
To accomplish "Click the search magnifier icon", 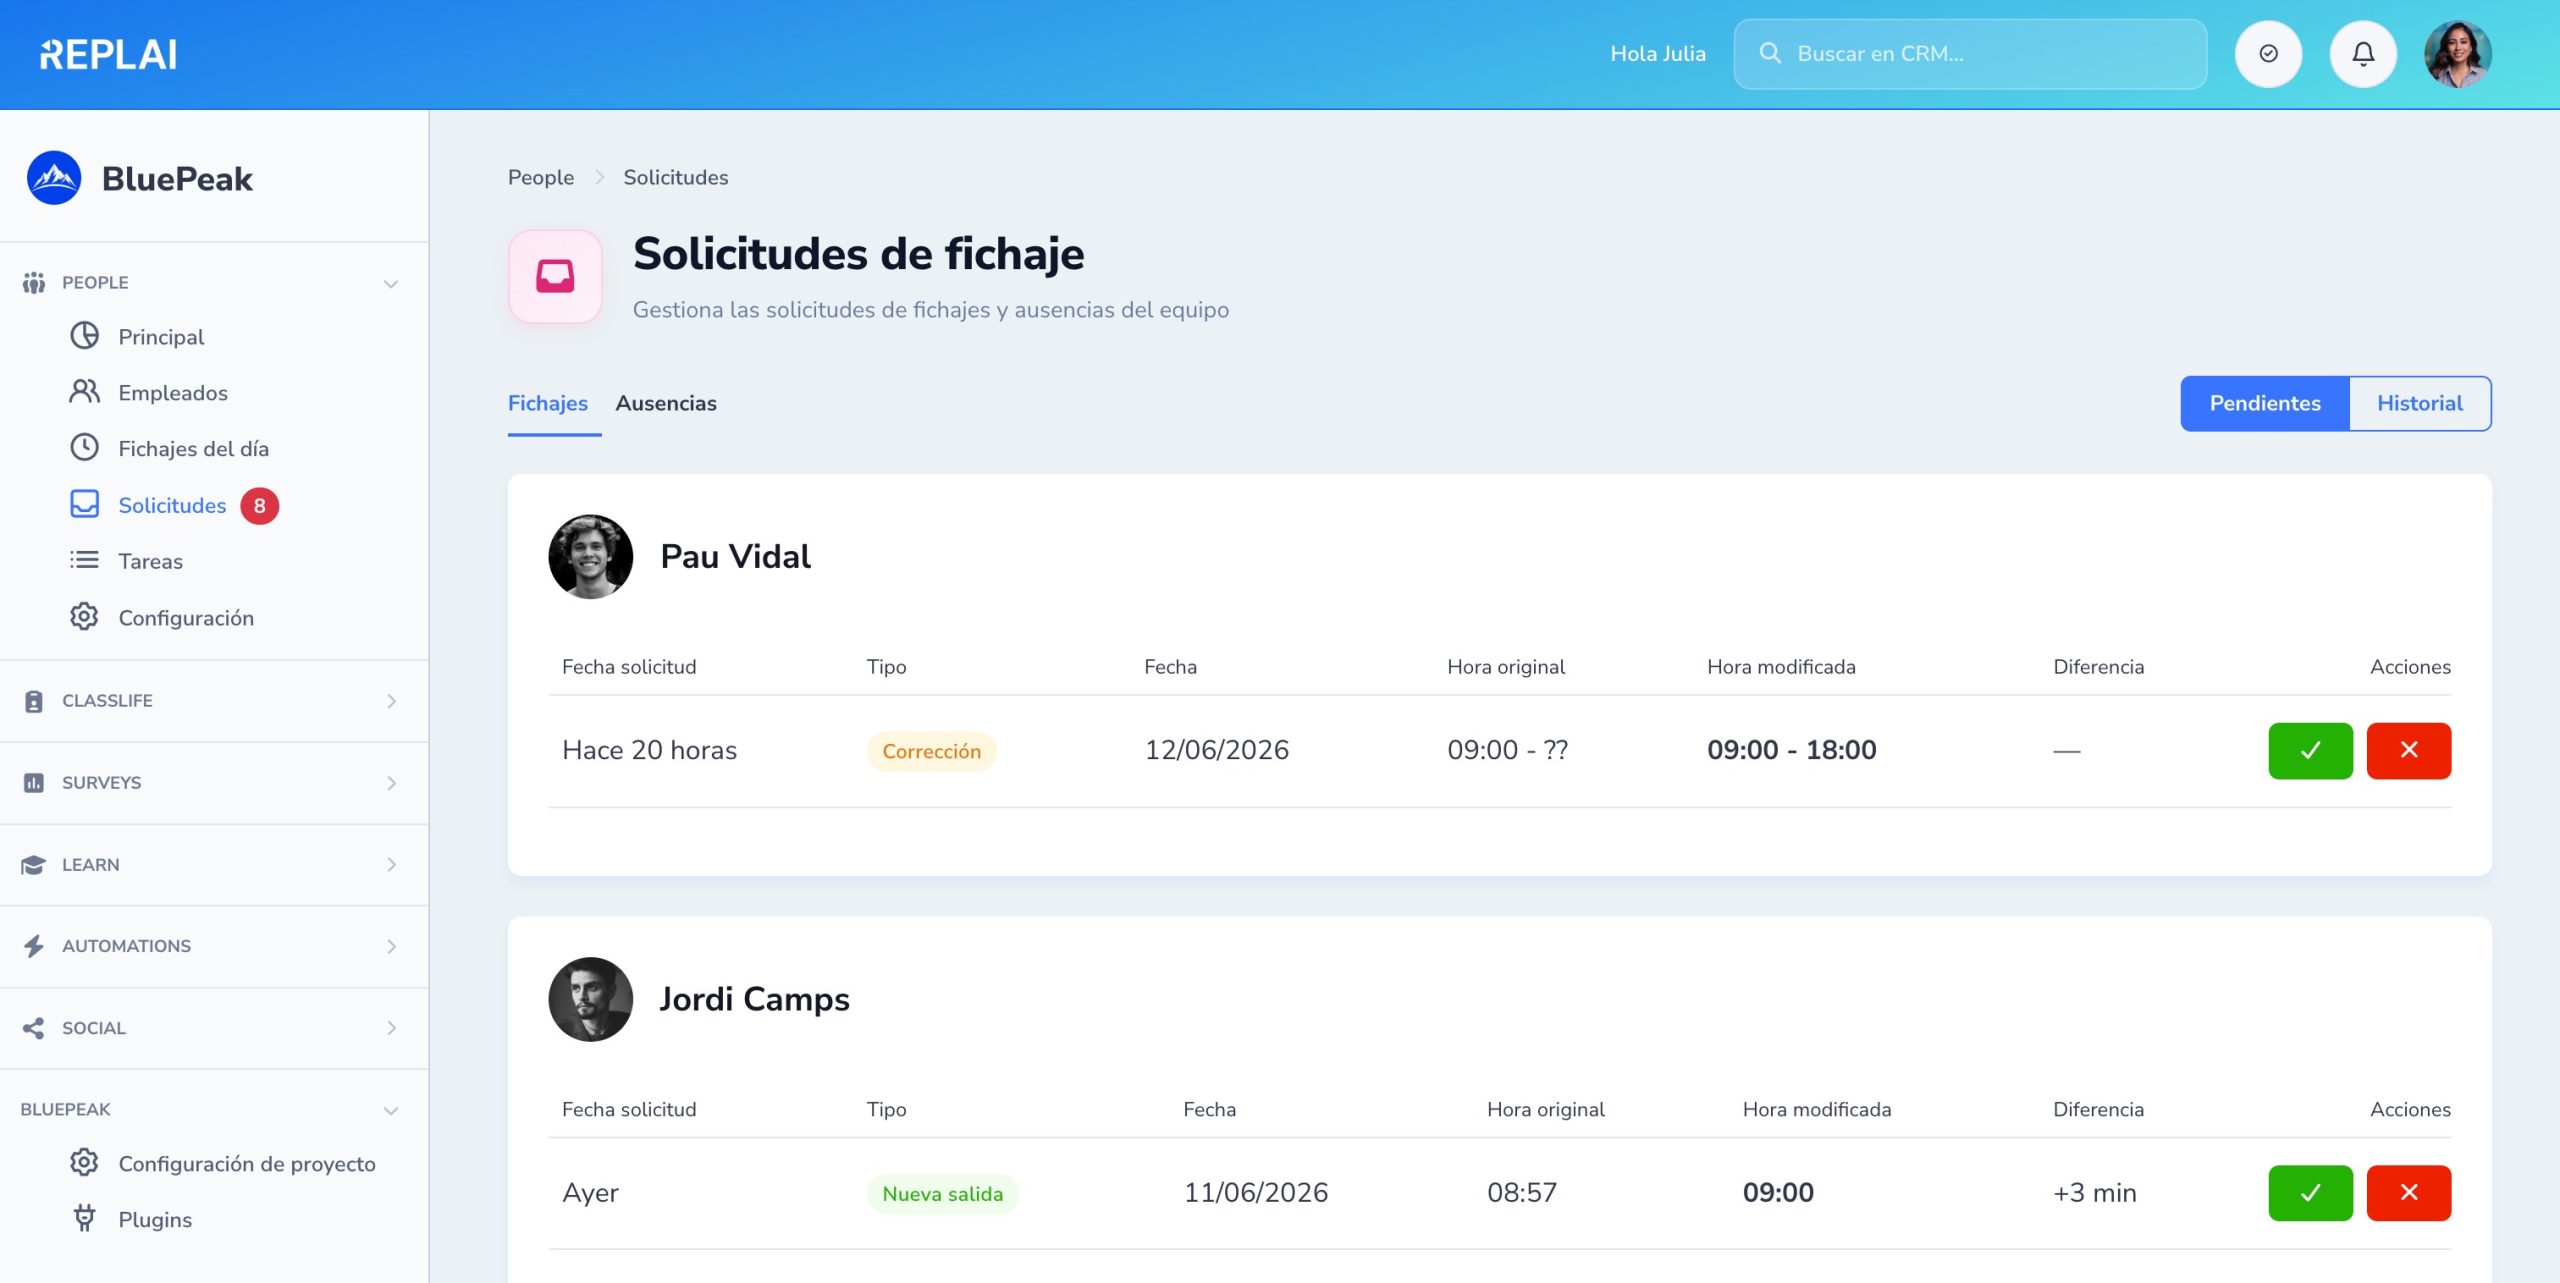I will coord(1770,53).
